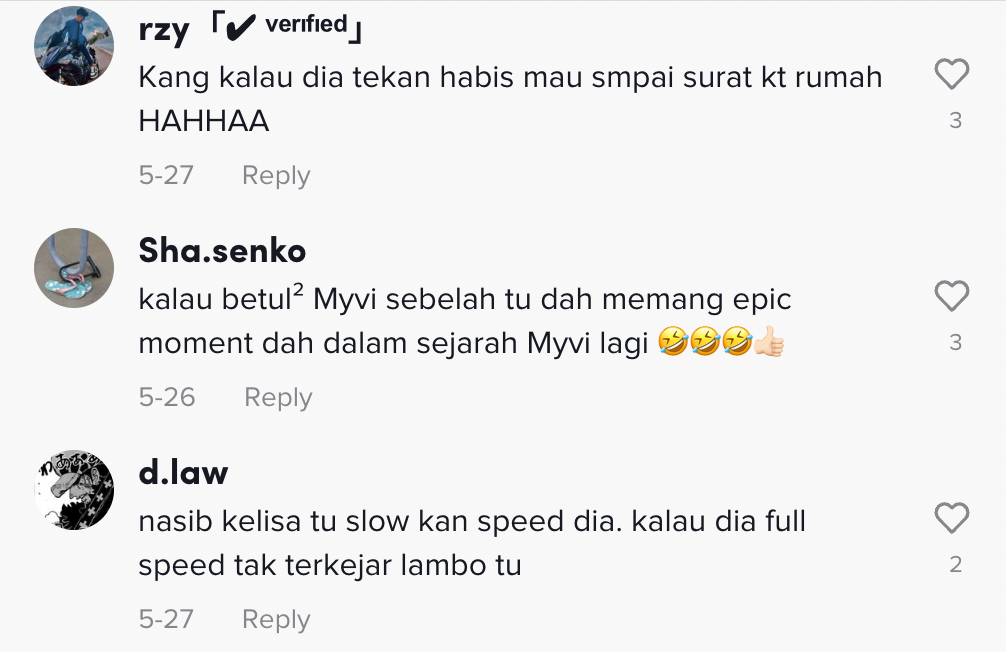Select Sha.senko's comment about Myvi
Image resolution: width=1006 pixels, height=652 pixels.
coord(465,321)
